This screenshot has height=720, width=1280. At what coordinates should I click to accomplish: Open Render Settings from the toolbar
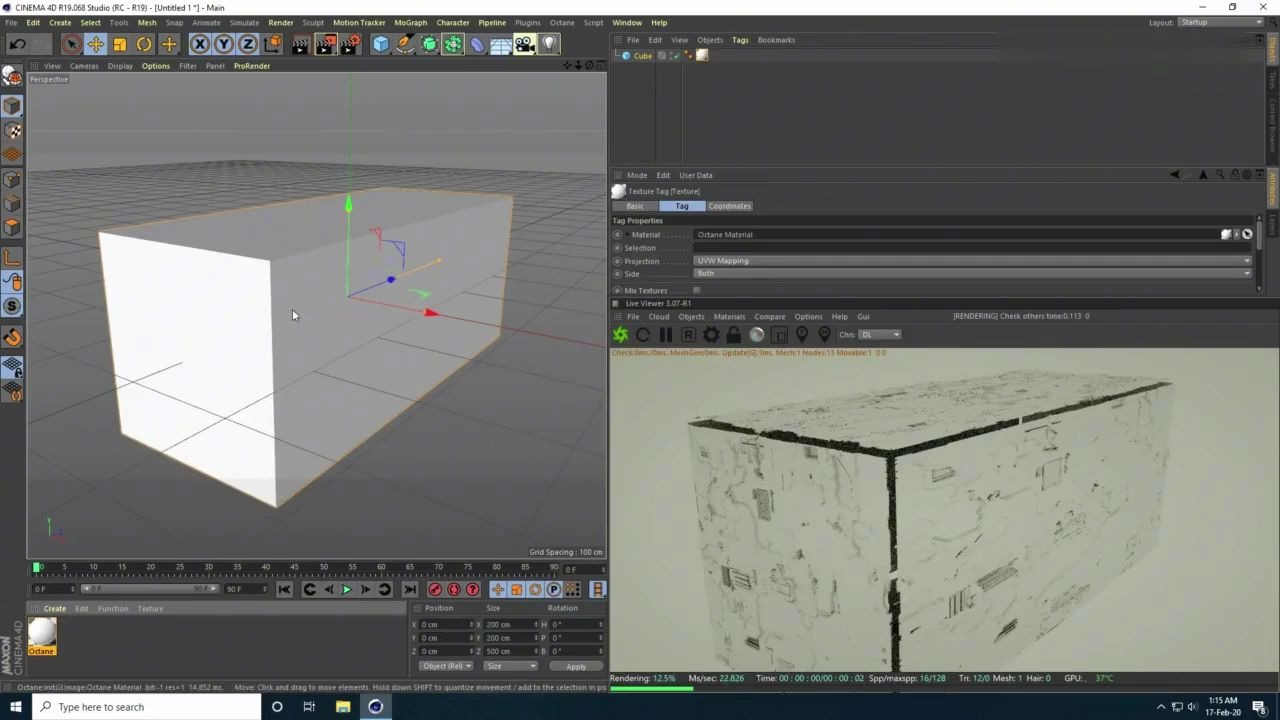351,43
